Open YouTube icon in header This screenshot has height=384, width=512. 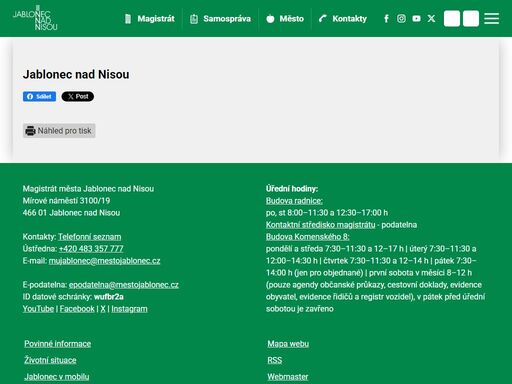tap(416, 18)
